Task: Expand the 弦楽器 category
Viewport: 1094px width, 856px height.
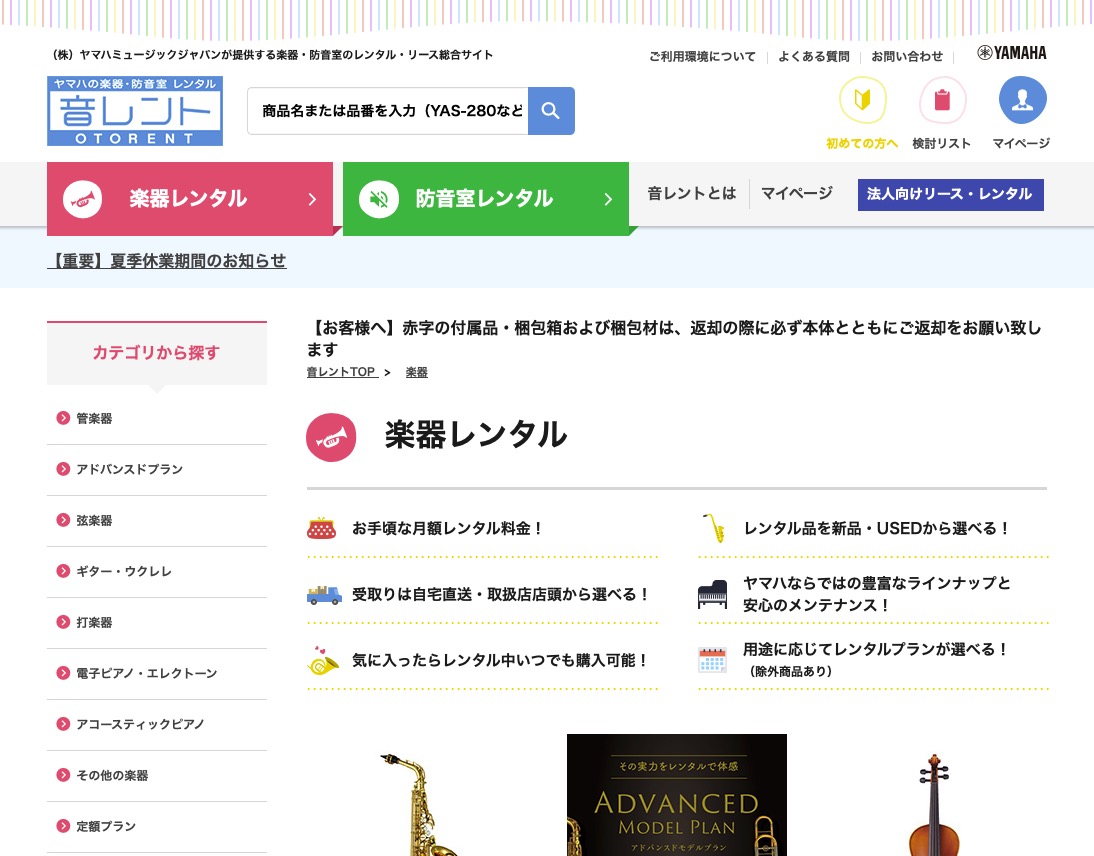Action: (94, 520)
